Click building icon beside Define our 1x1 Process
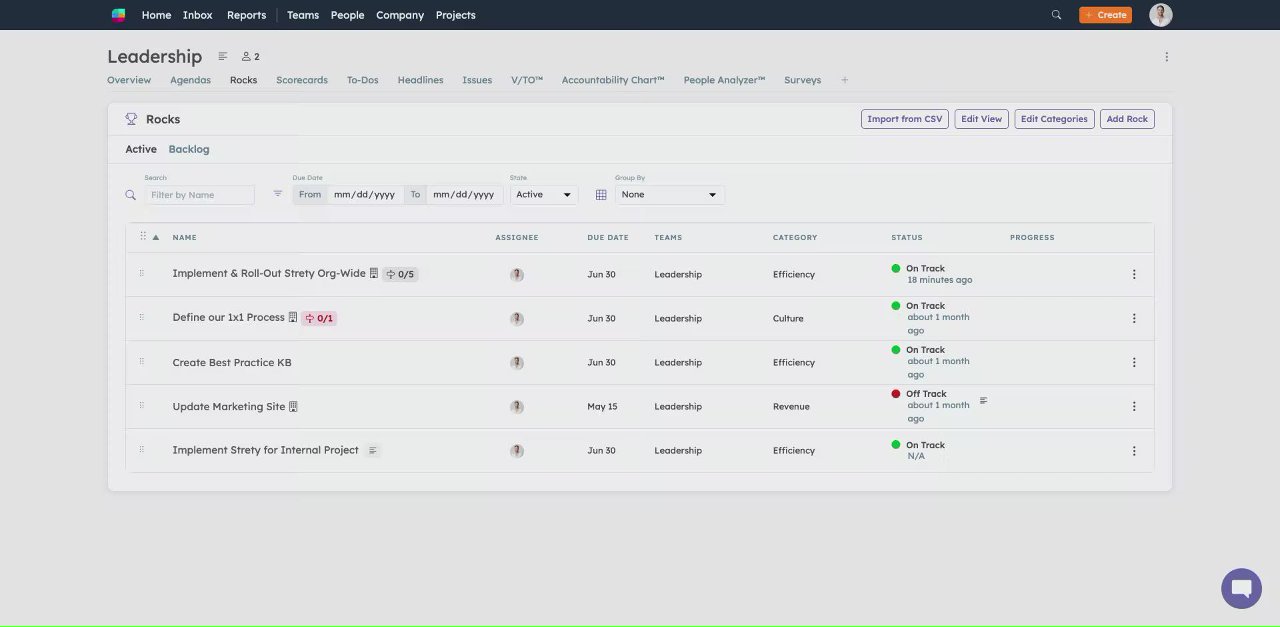1280x627 pixels. (x=293, y=318)
